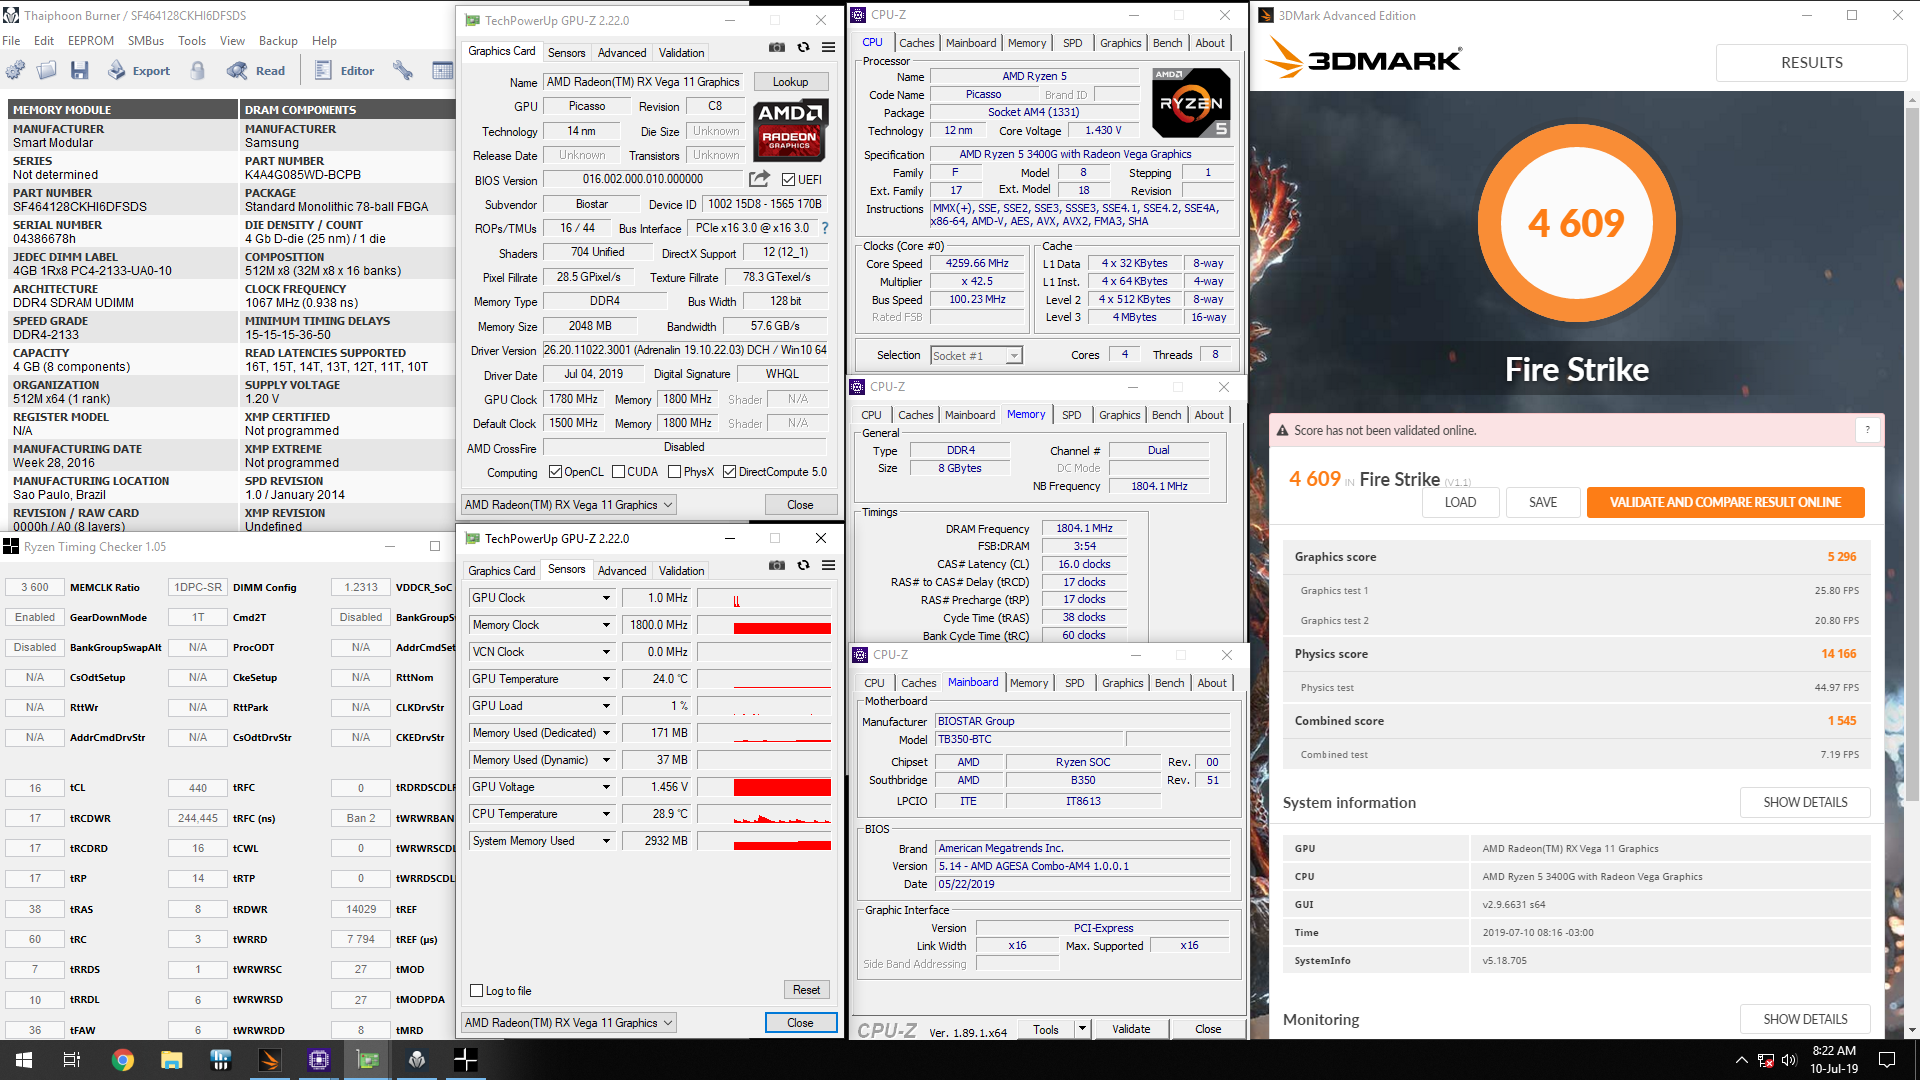Screen dimensions: 1920x1080
Task: Click the Export button in Thaiphoon Burner toolbar
Action: [x=139, y=70]
